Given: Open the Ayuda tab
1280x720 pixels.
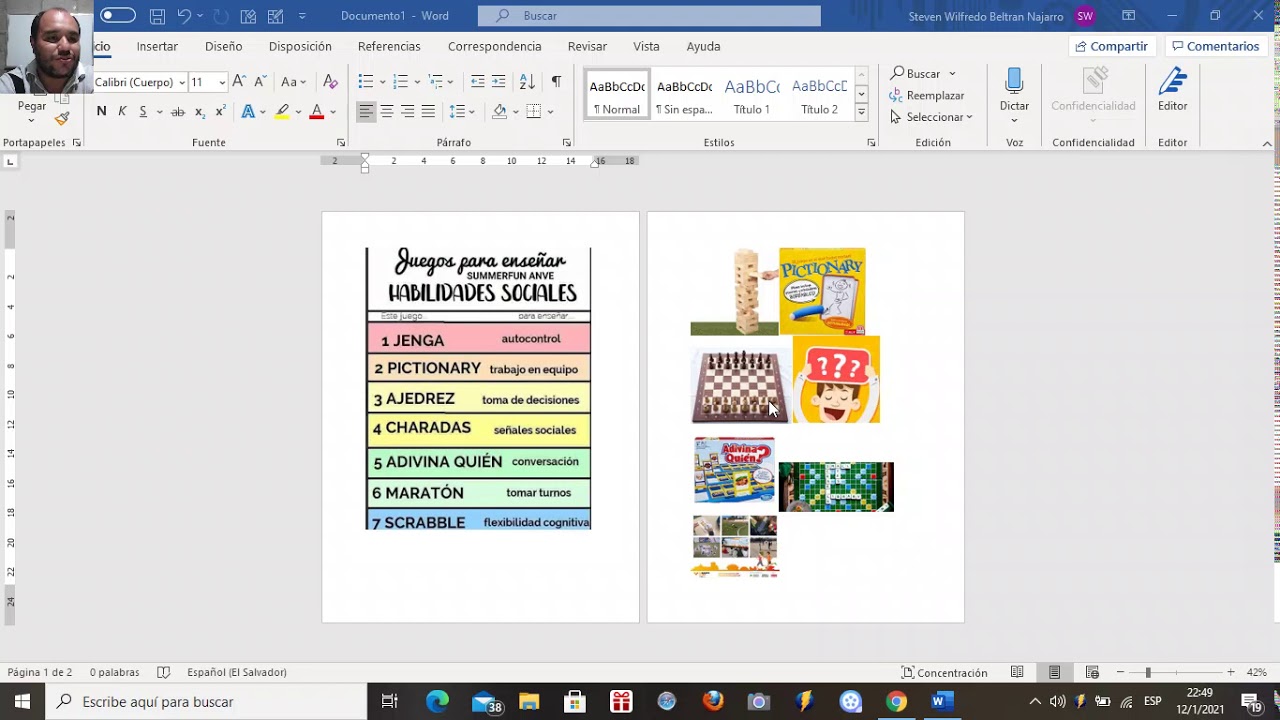Looking at the screenshot, I should (703, 46).
